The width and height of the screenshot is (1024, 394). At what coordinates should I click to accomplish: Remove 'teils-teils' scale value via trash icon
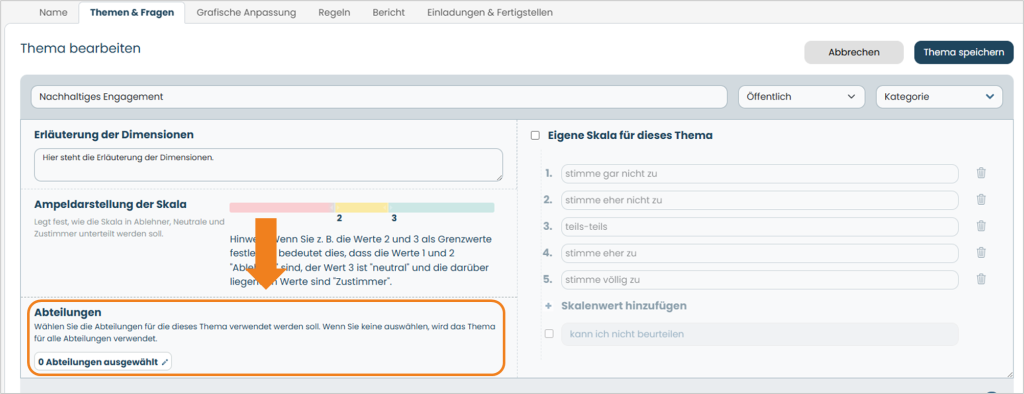980,226
